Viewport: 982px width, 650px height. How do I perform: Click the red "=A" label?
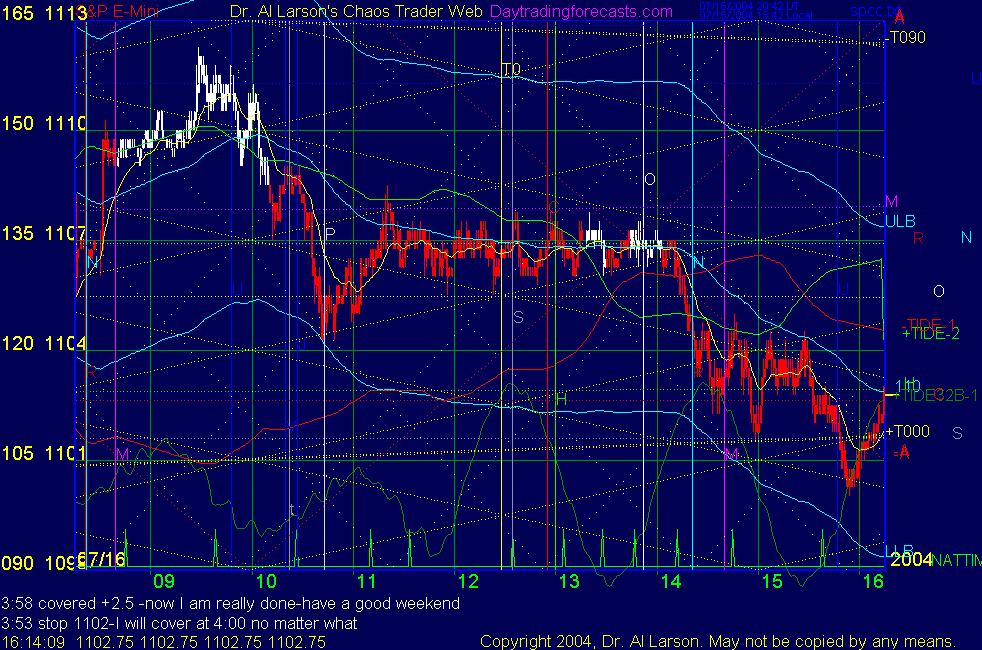(x=901, y=452)
